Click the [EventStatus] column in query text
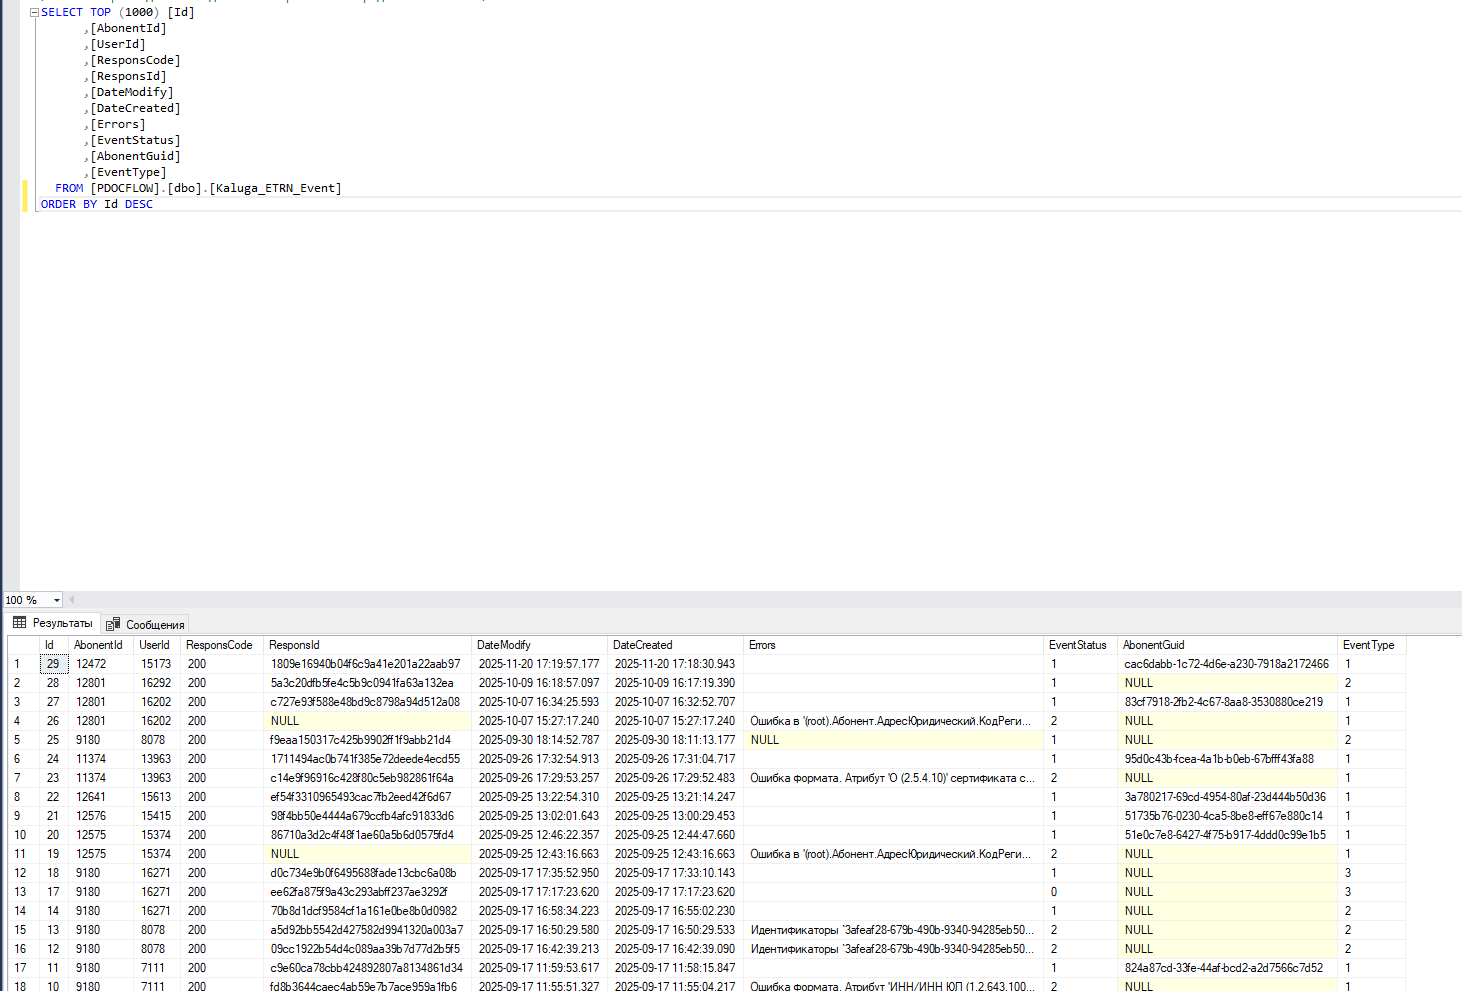The width and height of the screenshot is (1462, 991). [136, 140]
